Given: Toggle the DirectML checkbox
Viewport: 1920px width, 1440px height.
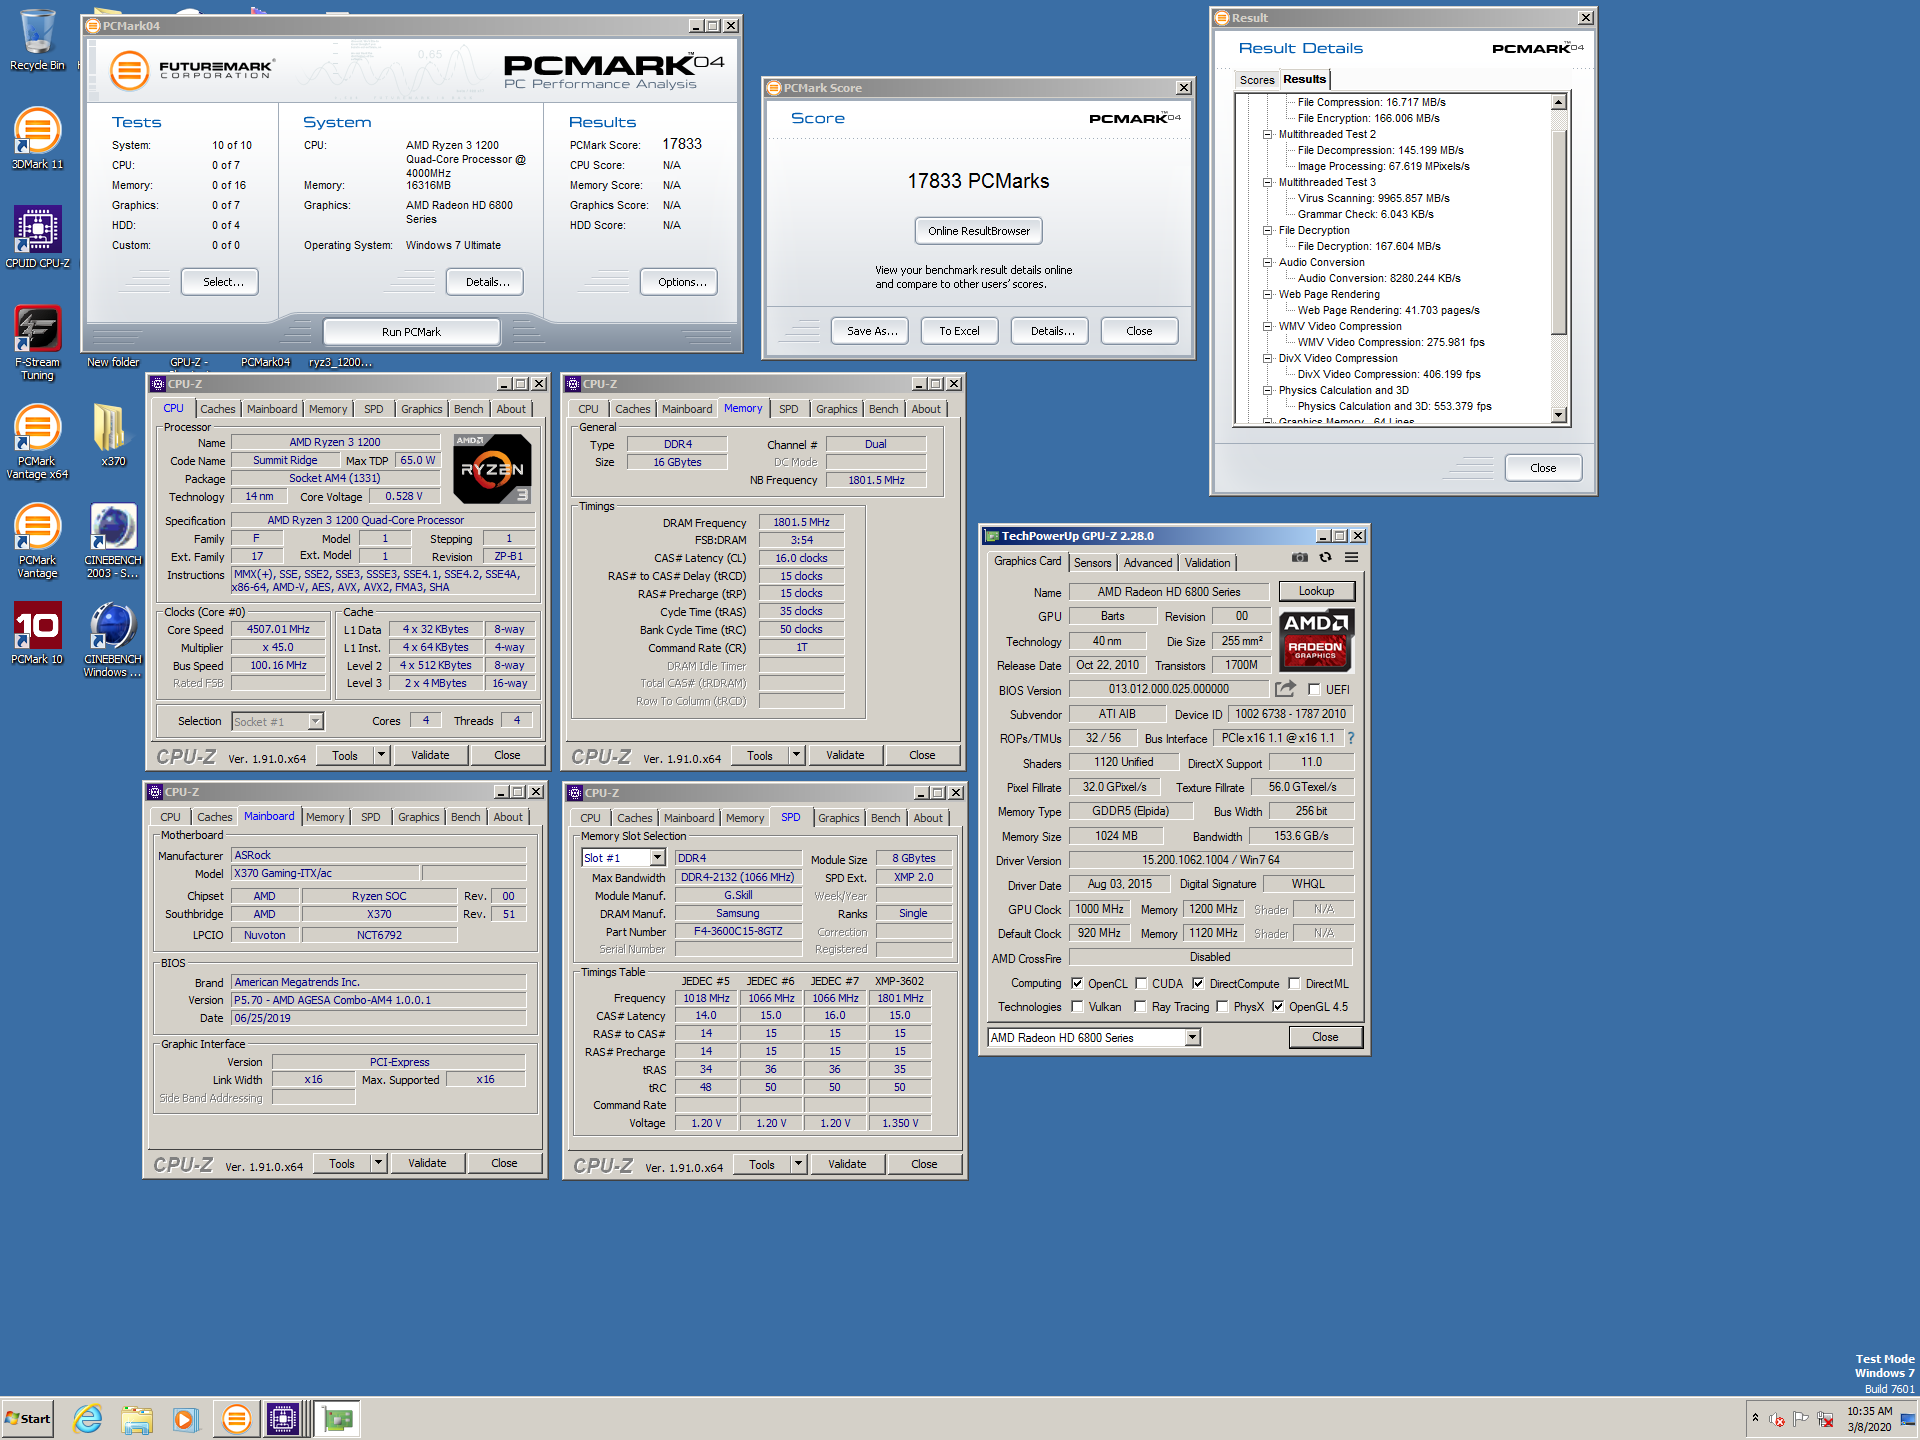Looking at the screenshot, I should coord(1294,983).
